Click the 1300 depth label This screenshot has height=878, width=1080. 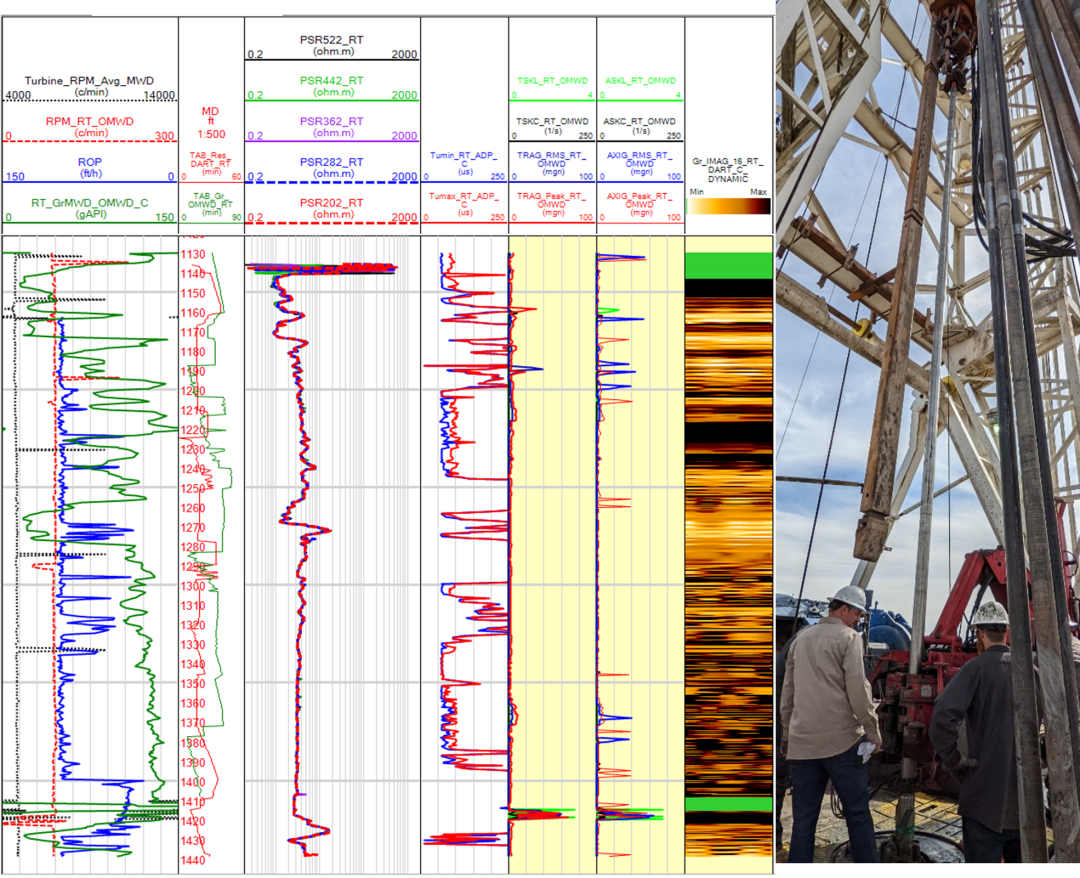pyautogui.click(x=192, y=586)
